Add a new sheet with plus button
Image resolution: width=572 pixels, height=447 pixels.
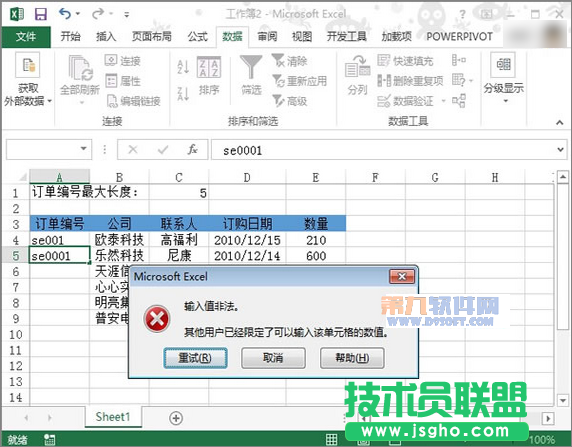coord(176,418)
